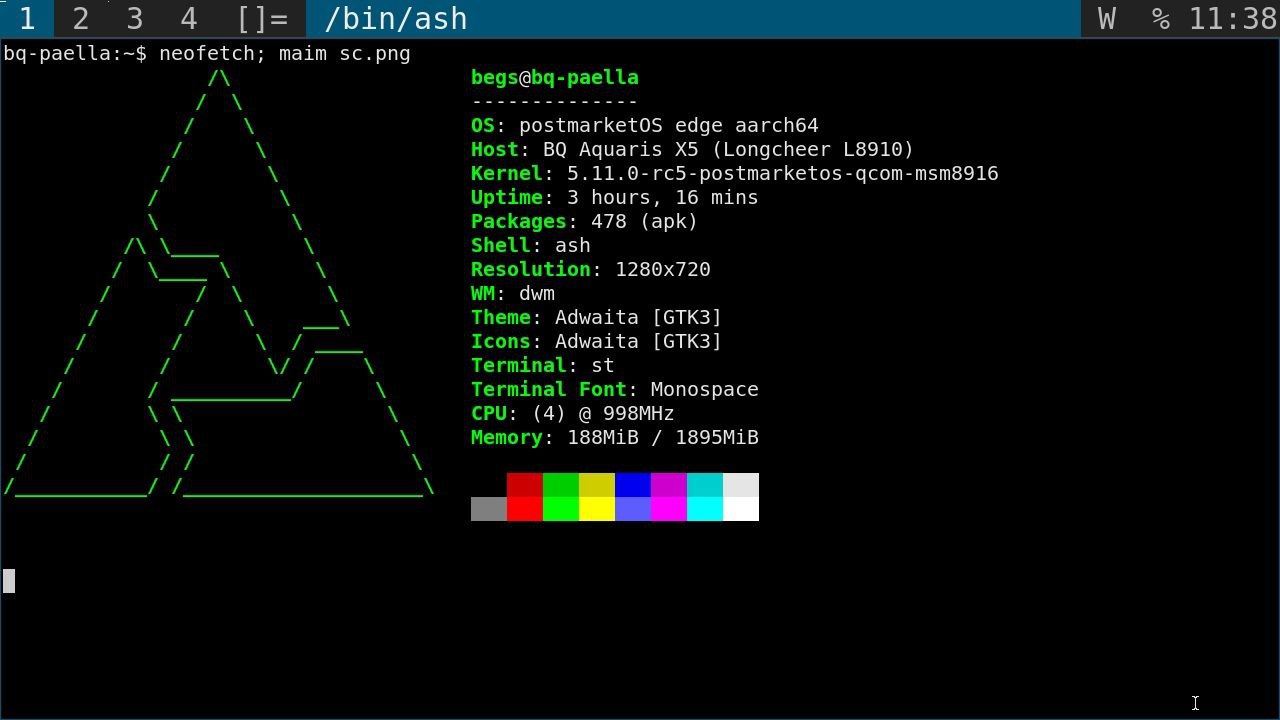This screenshot has height=720, width=1280.
Task: Click the W indicator in status bar
Action: pos(1107,19)
